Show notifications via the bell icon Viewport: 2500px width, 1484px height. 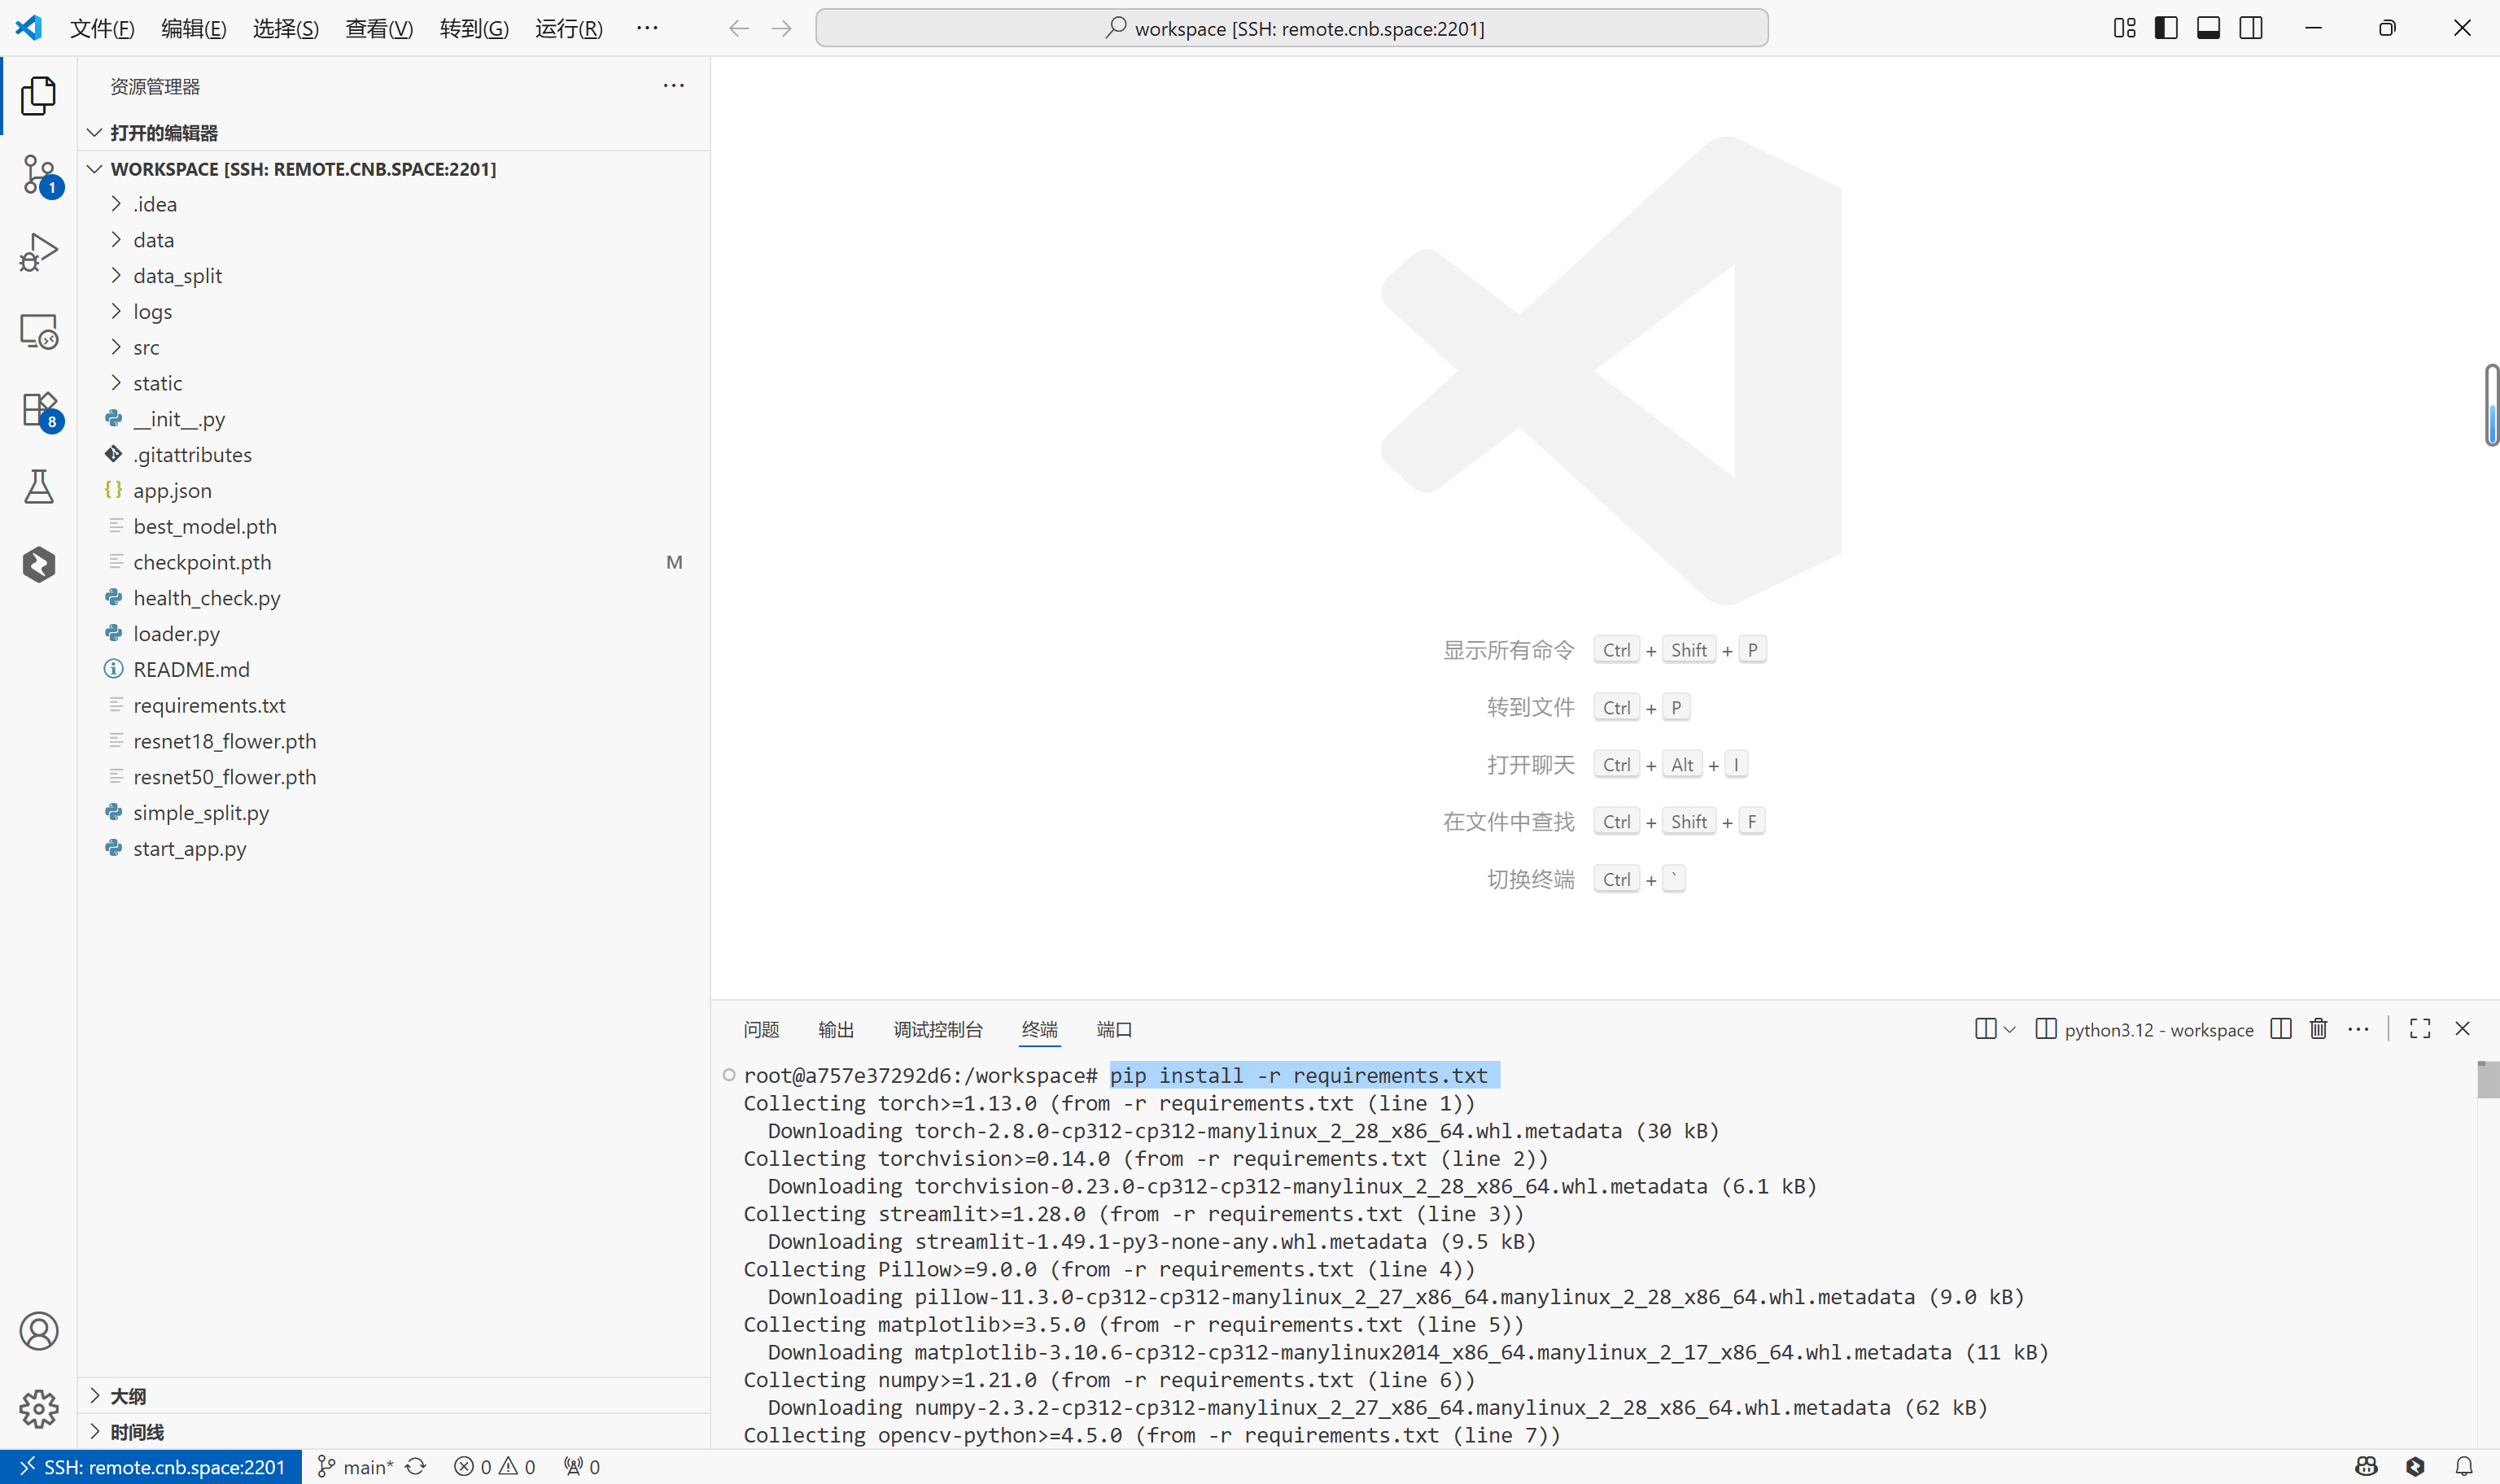[x=2464, y=1466]
